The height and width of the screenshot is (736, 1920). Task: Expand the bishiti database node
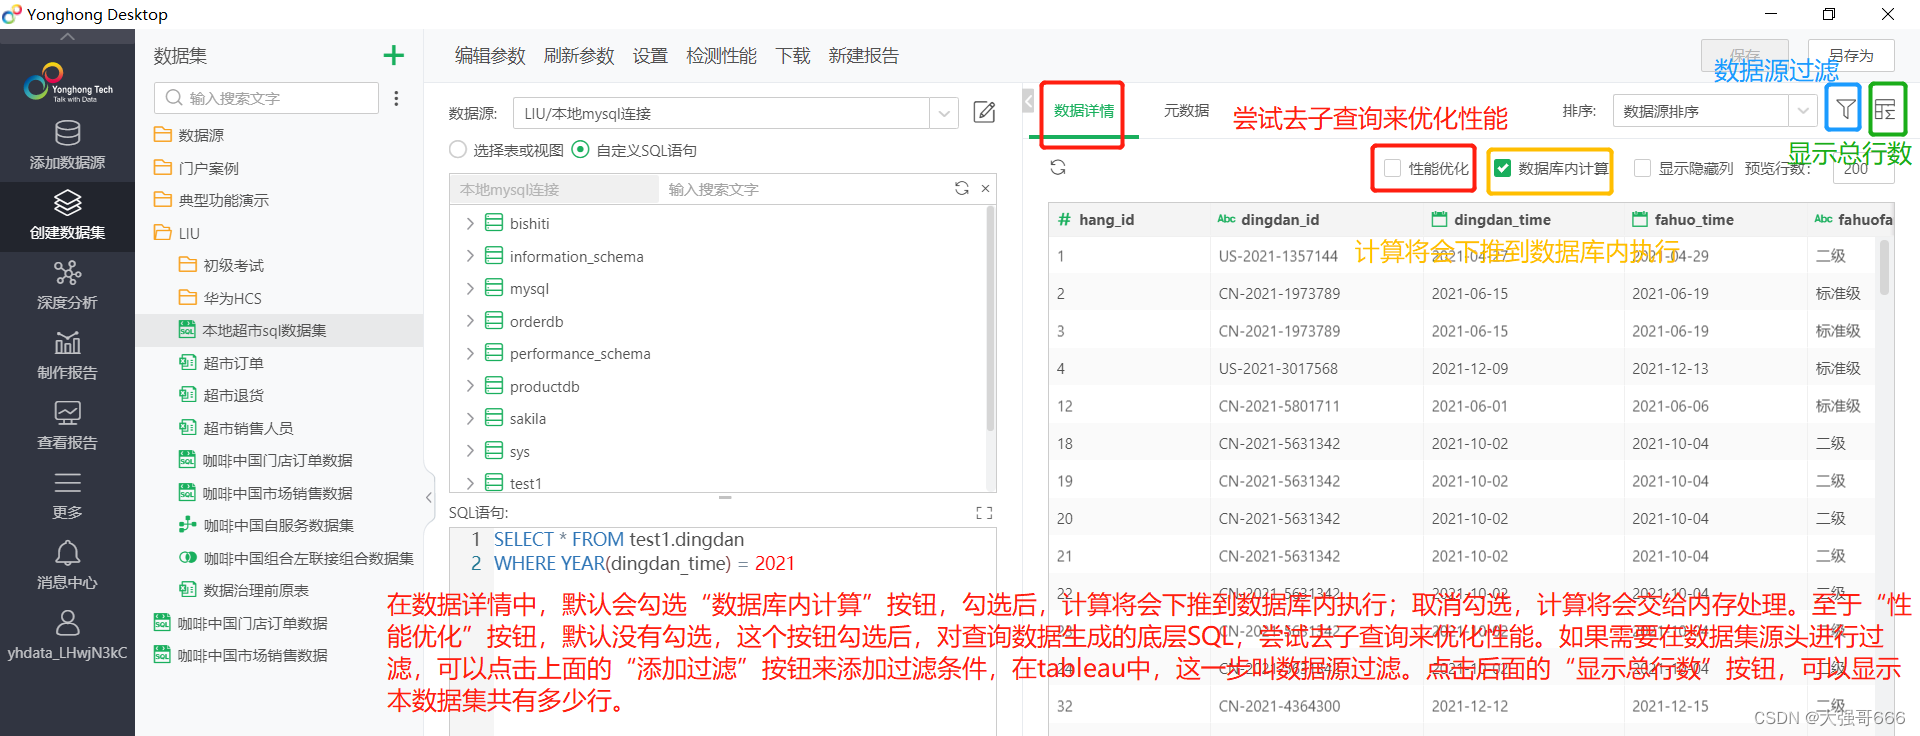(470, 223)
